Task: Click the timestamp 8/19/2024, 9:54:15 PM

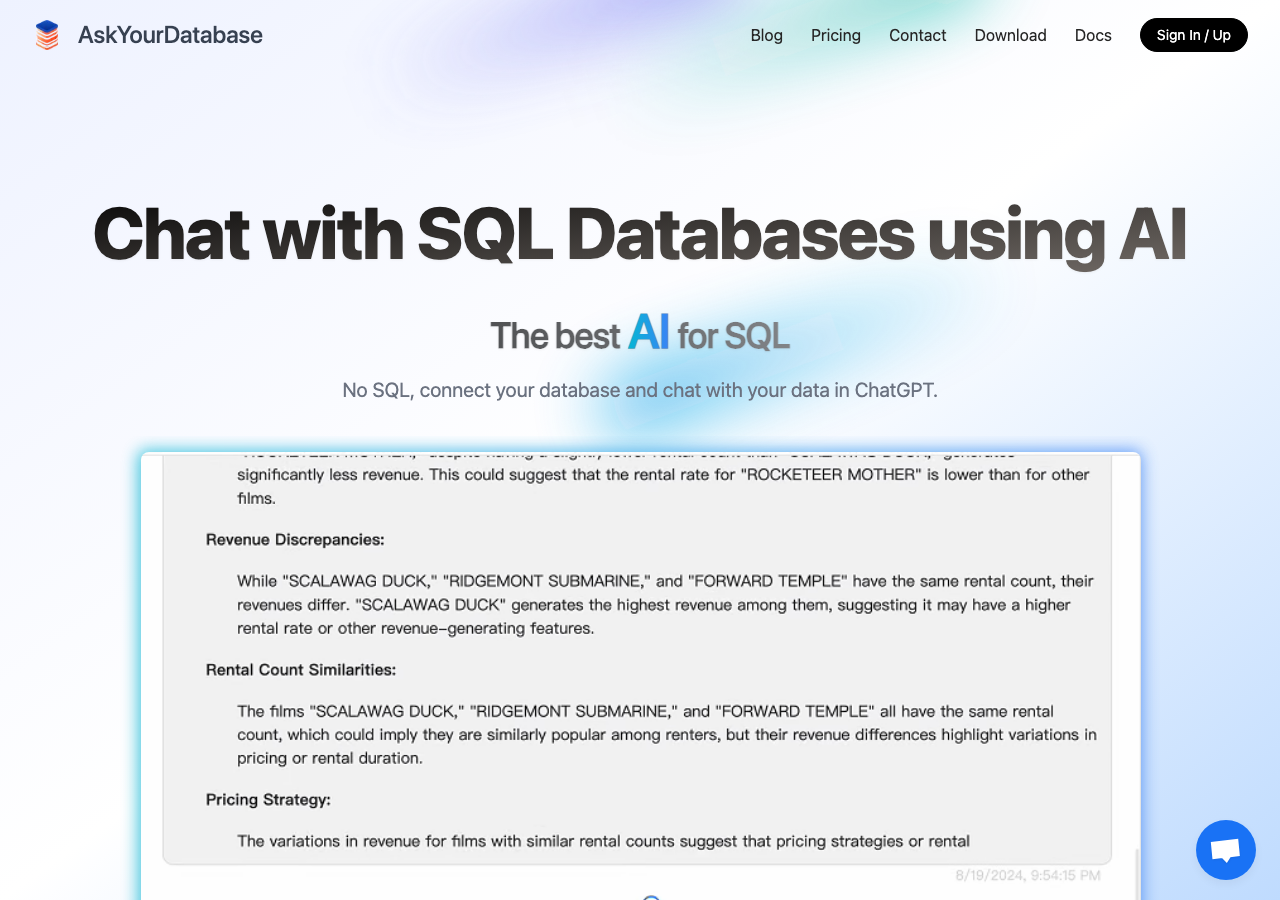Action: [1028, 875]
